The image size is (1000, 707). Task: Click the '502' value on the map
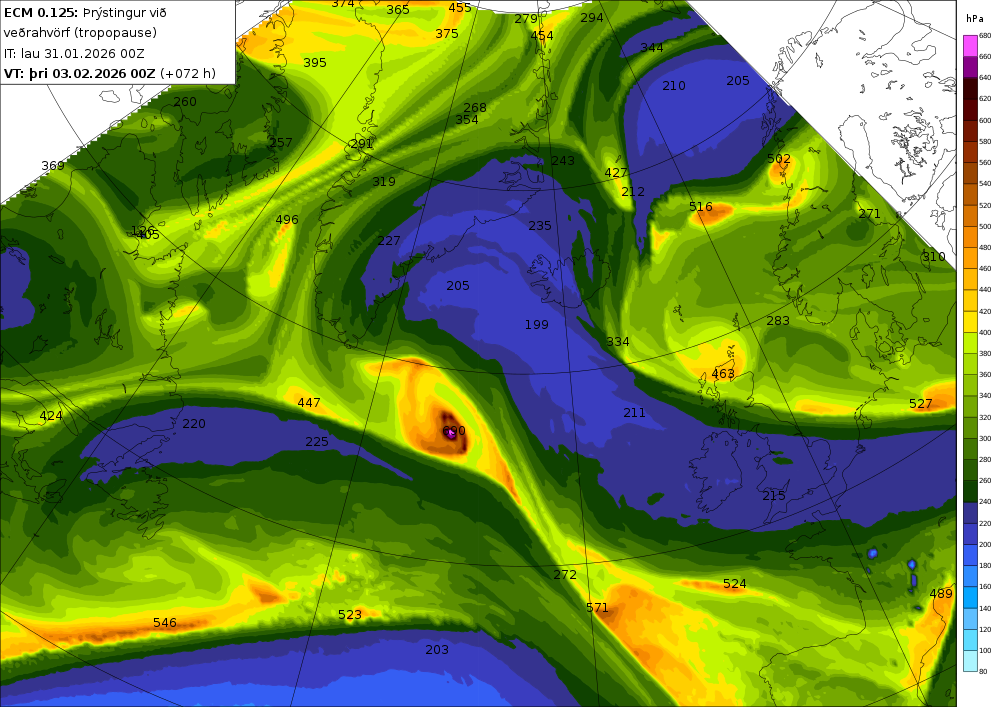click(779, 159)
